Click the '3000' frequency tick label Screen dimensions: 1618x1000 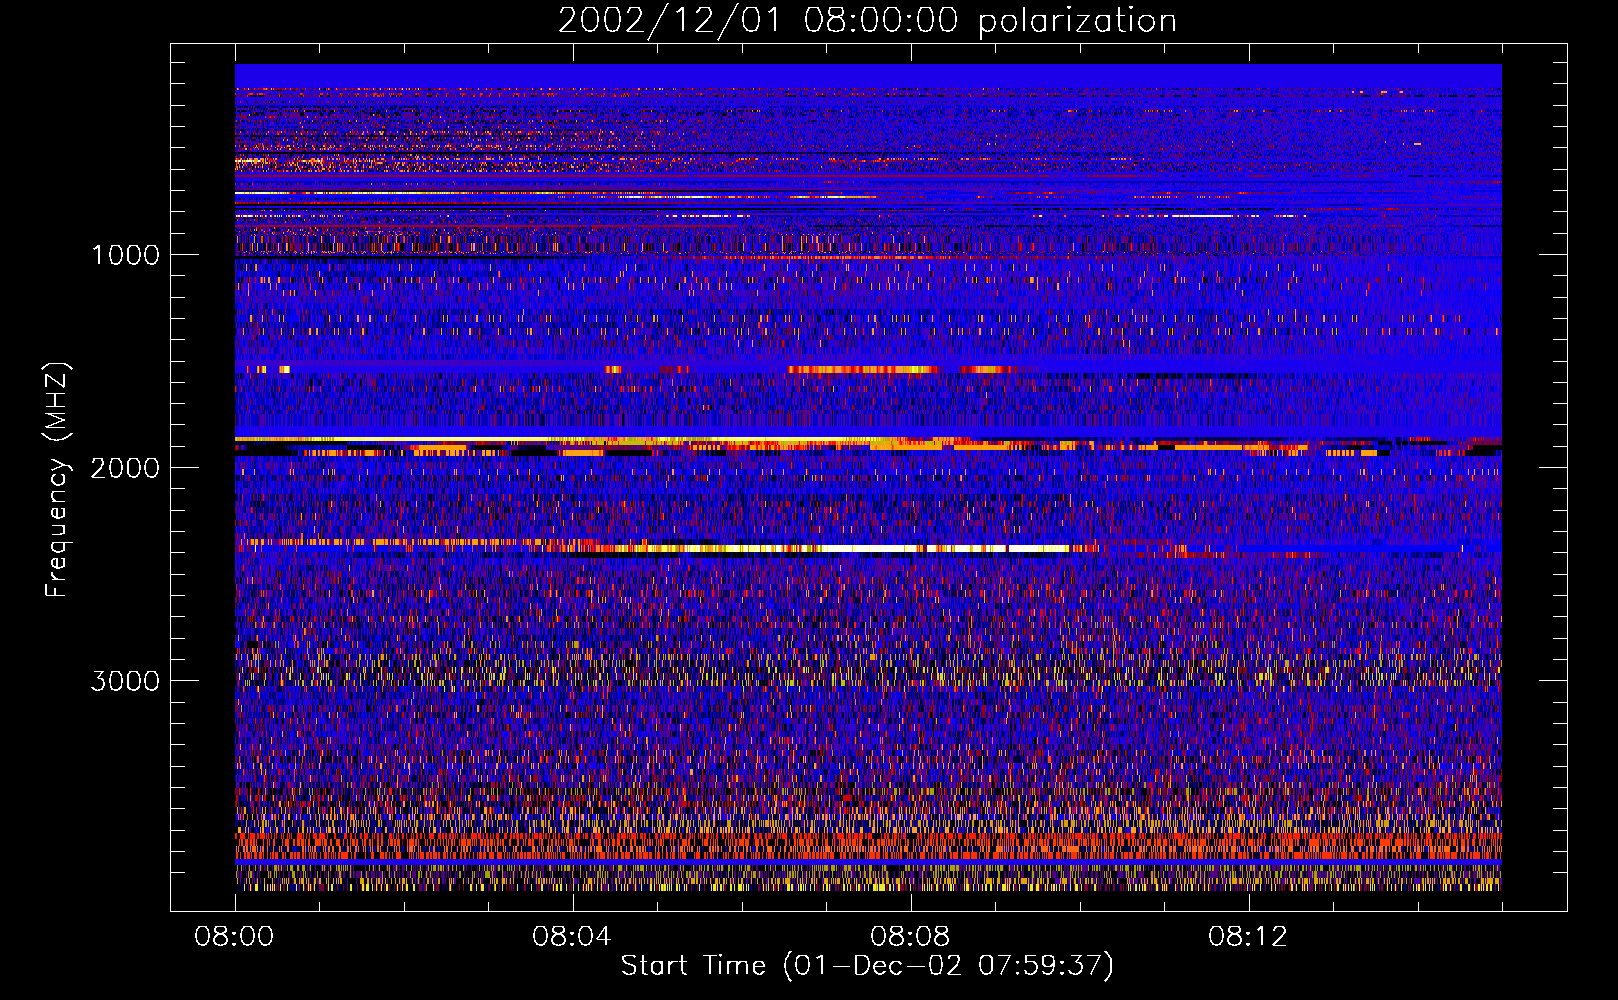(125, 681)
